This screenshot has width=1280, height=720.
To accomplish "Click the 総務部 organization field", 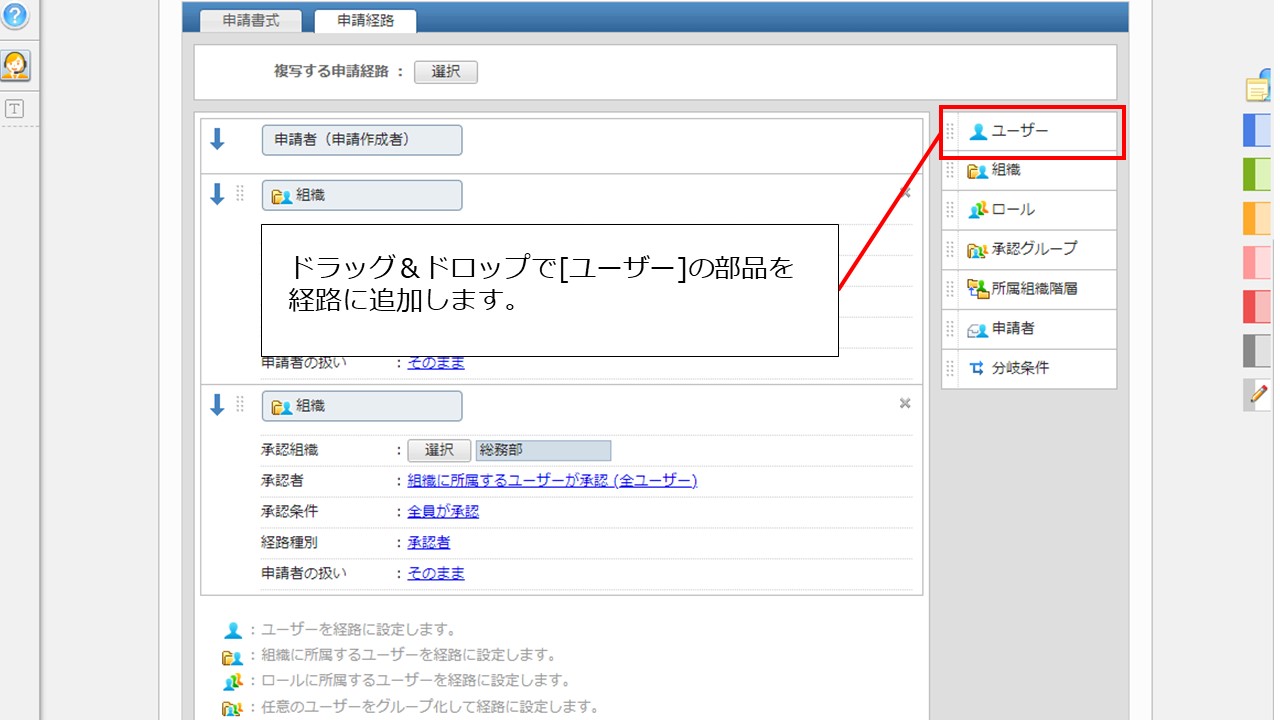I will [543, 450].
